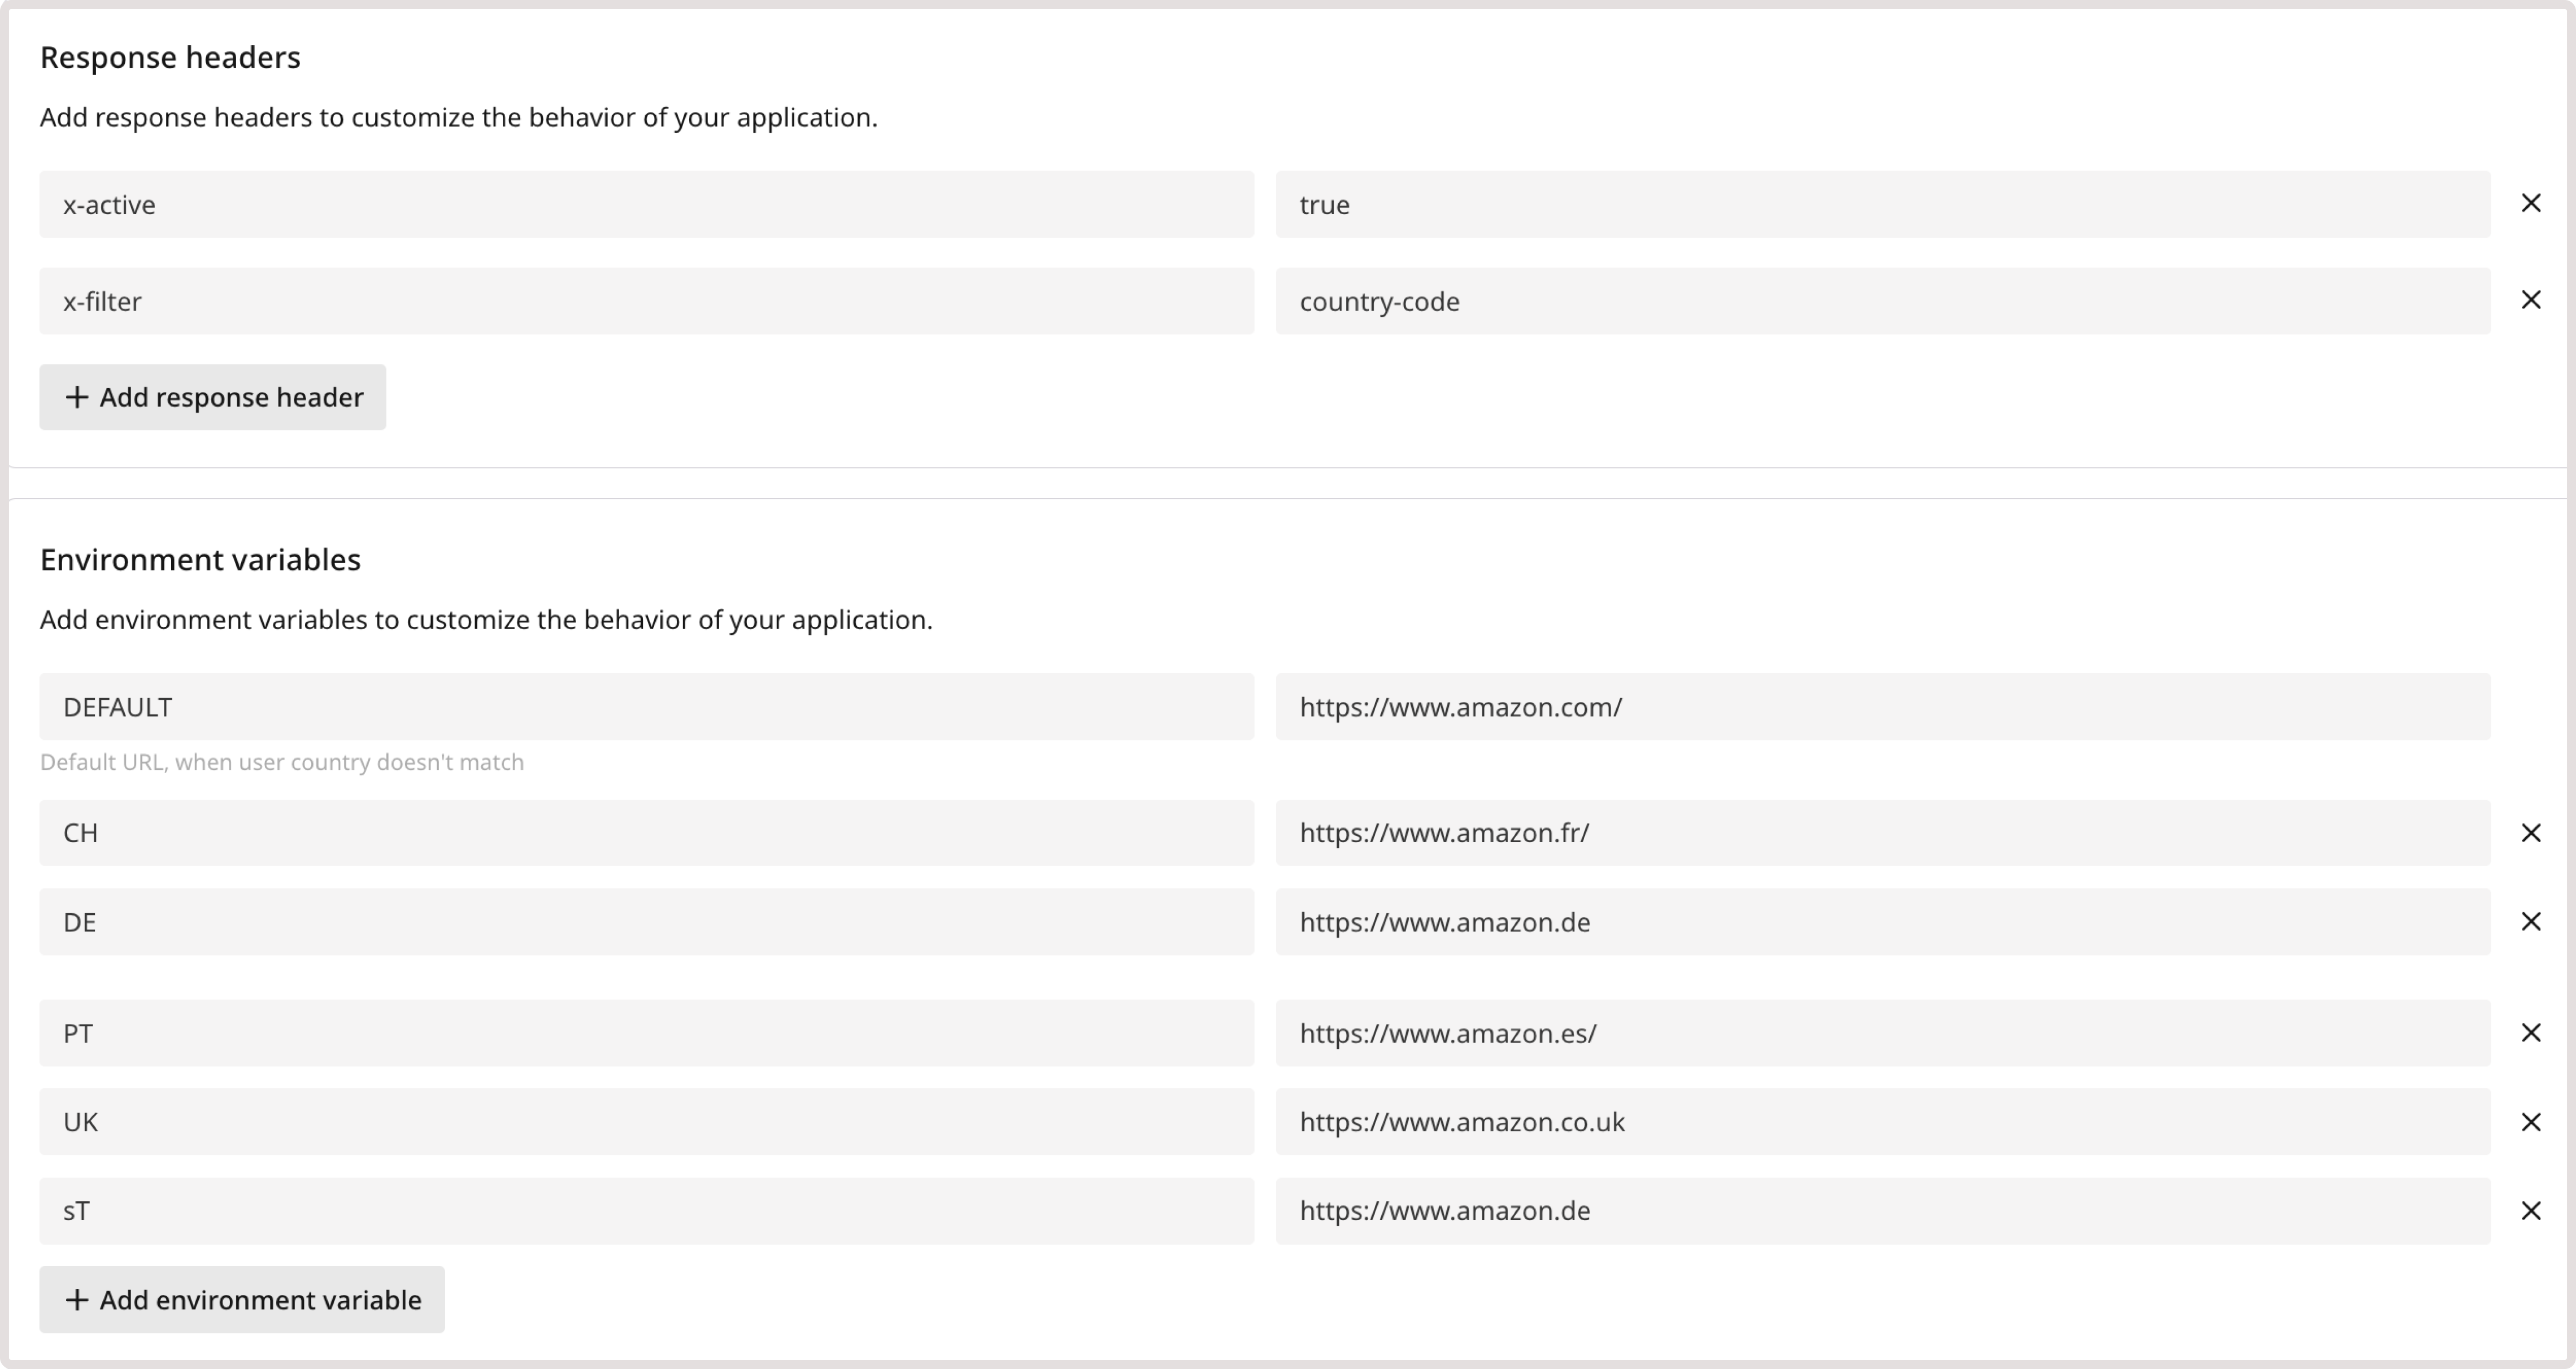2576x1369 pixels.
Task: Focus the PT variable name field
Action: (646, 1033)
